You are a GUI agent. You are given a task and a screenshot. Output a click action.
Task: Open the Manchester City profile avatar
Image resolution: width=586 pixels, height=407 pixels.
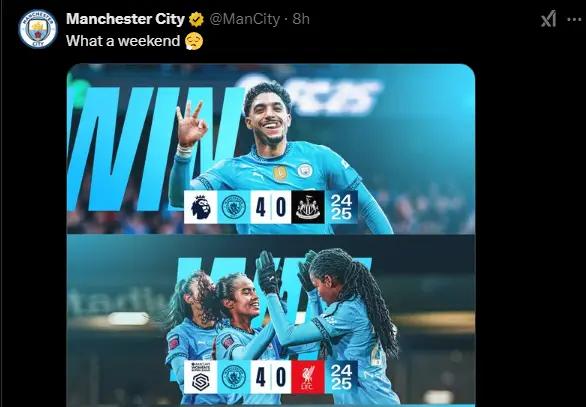tap(38, 29)
